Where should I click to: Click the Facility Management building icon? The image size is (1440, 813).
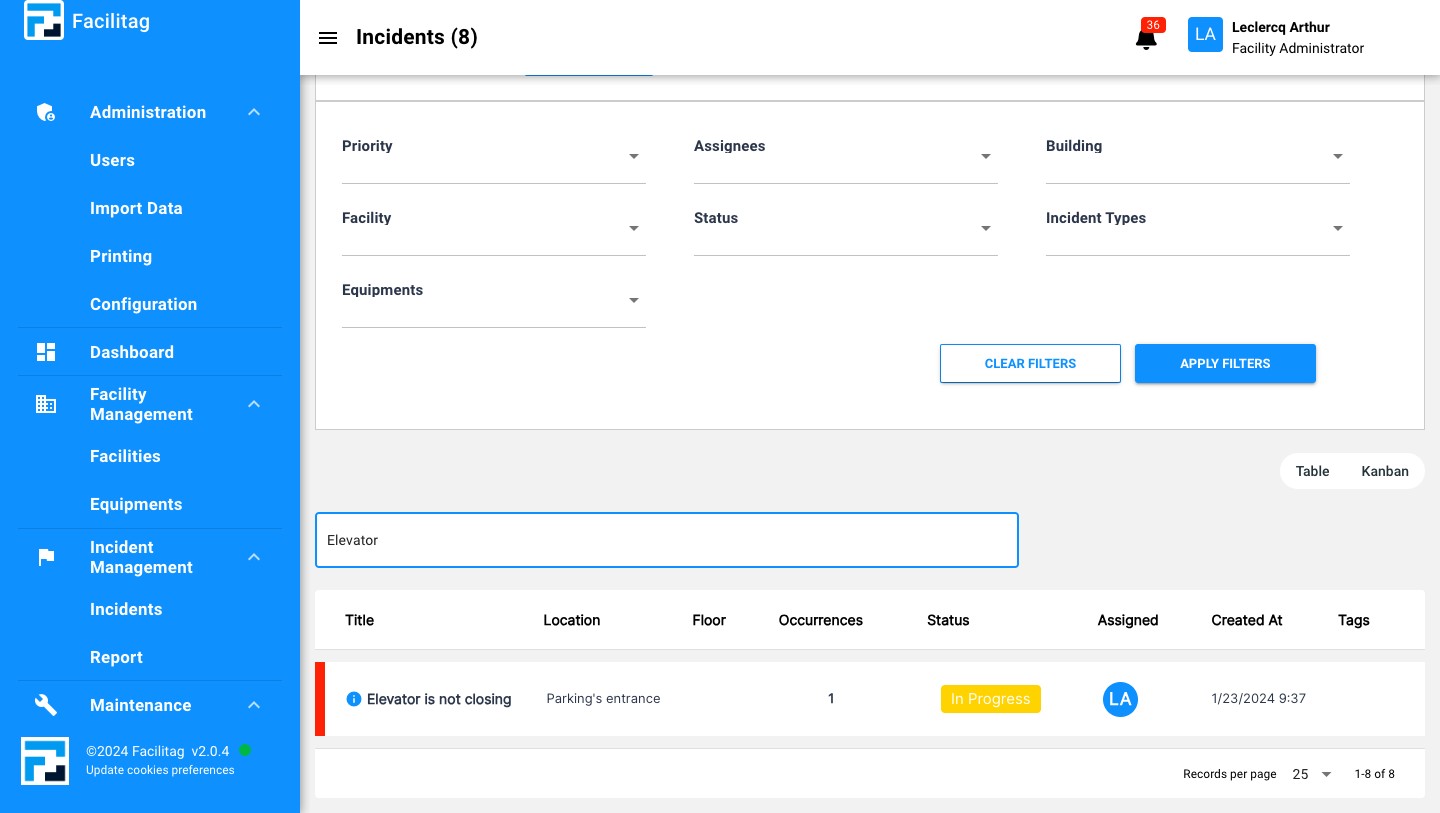(46, 404)
